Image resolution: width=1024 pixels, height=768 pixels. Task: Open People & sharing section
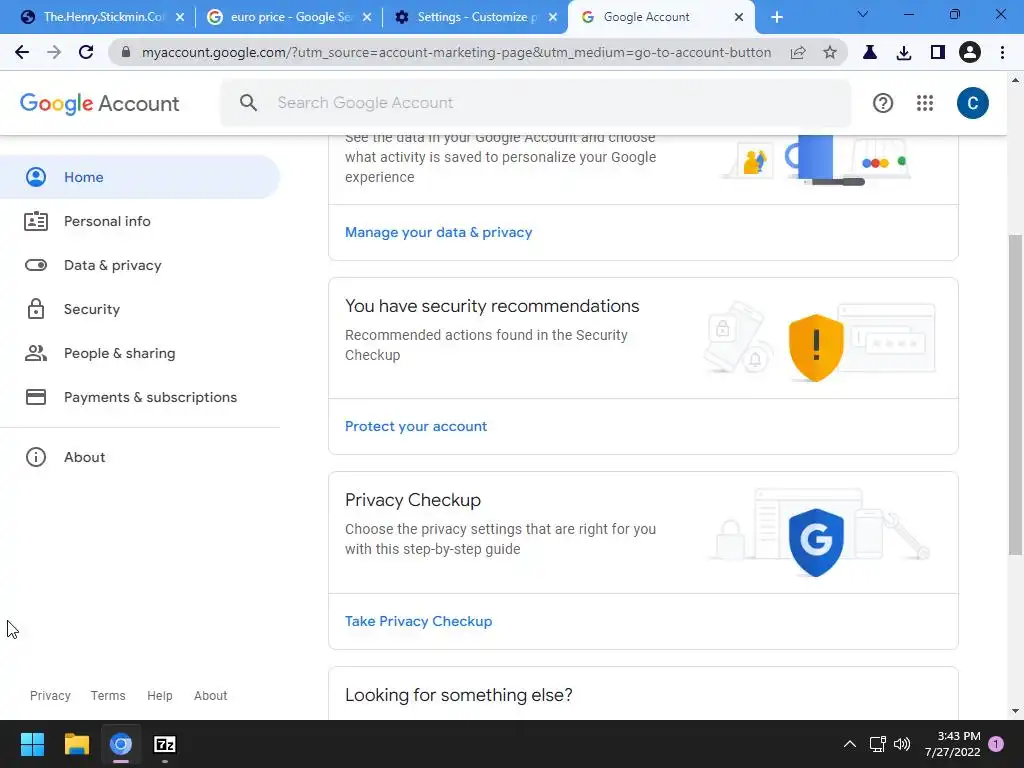140,353
